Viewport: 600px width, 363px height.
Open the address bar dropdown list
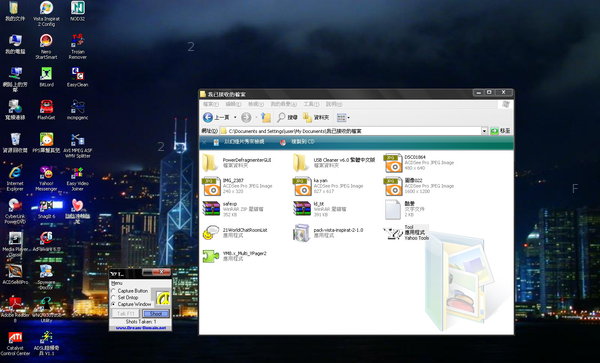coord(484,131)
